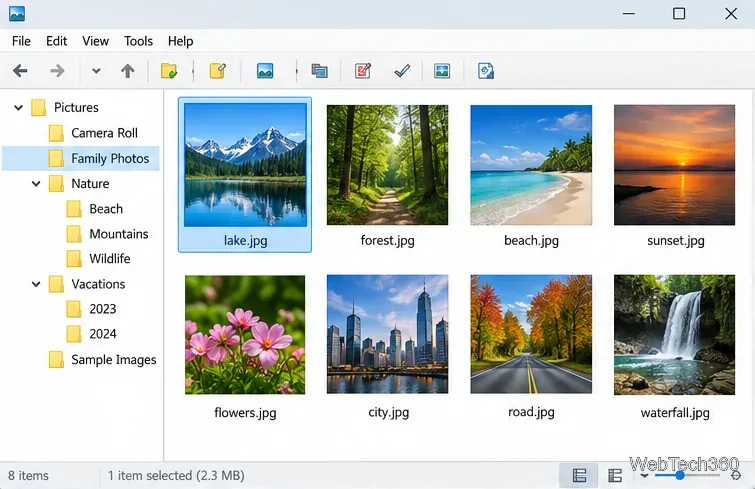Select the waterfall.jpg thumbnail
Viewport: 755px width, 489px height.
(674, 335)
